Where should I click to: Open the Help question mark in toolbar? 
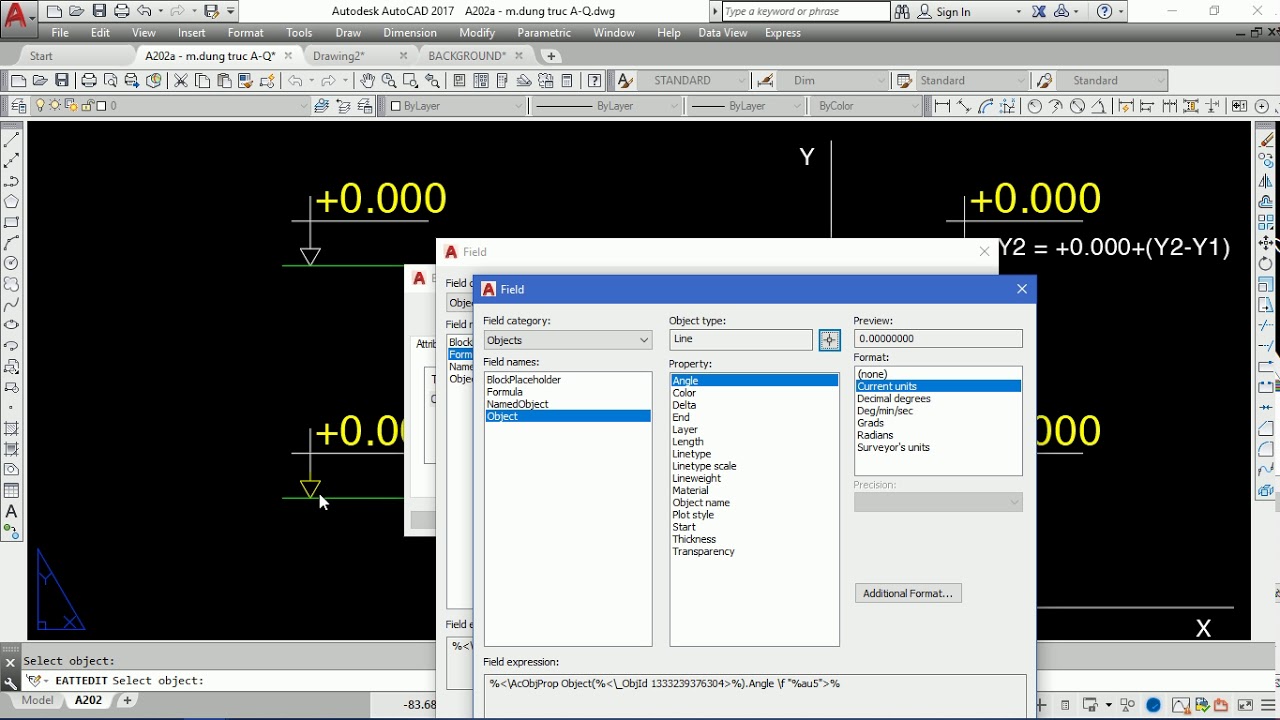pos(595,81)
